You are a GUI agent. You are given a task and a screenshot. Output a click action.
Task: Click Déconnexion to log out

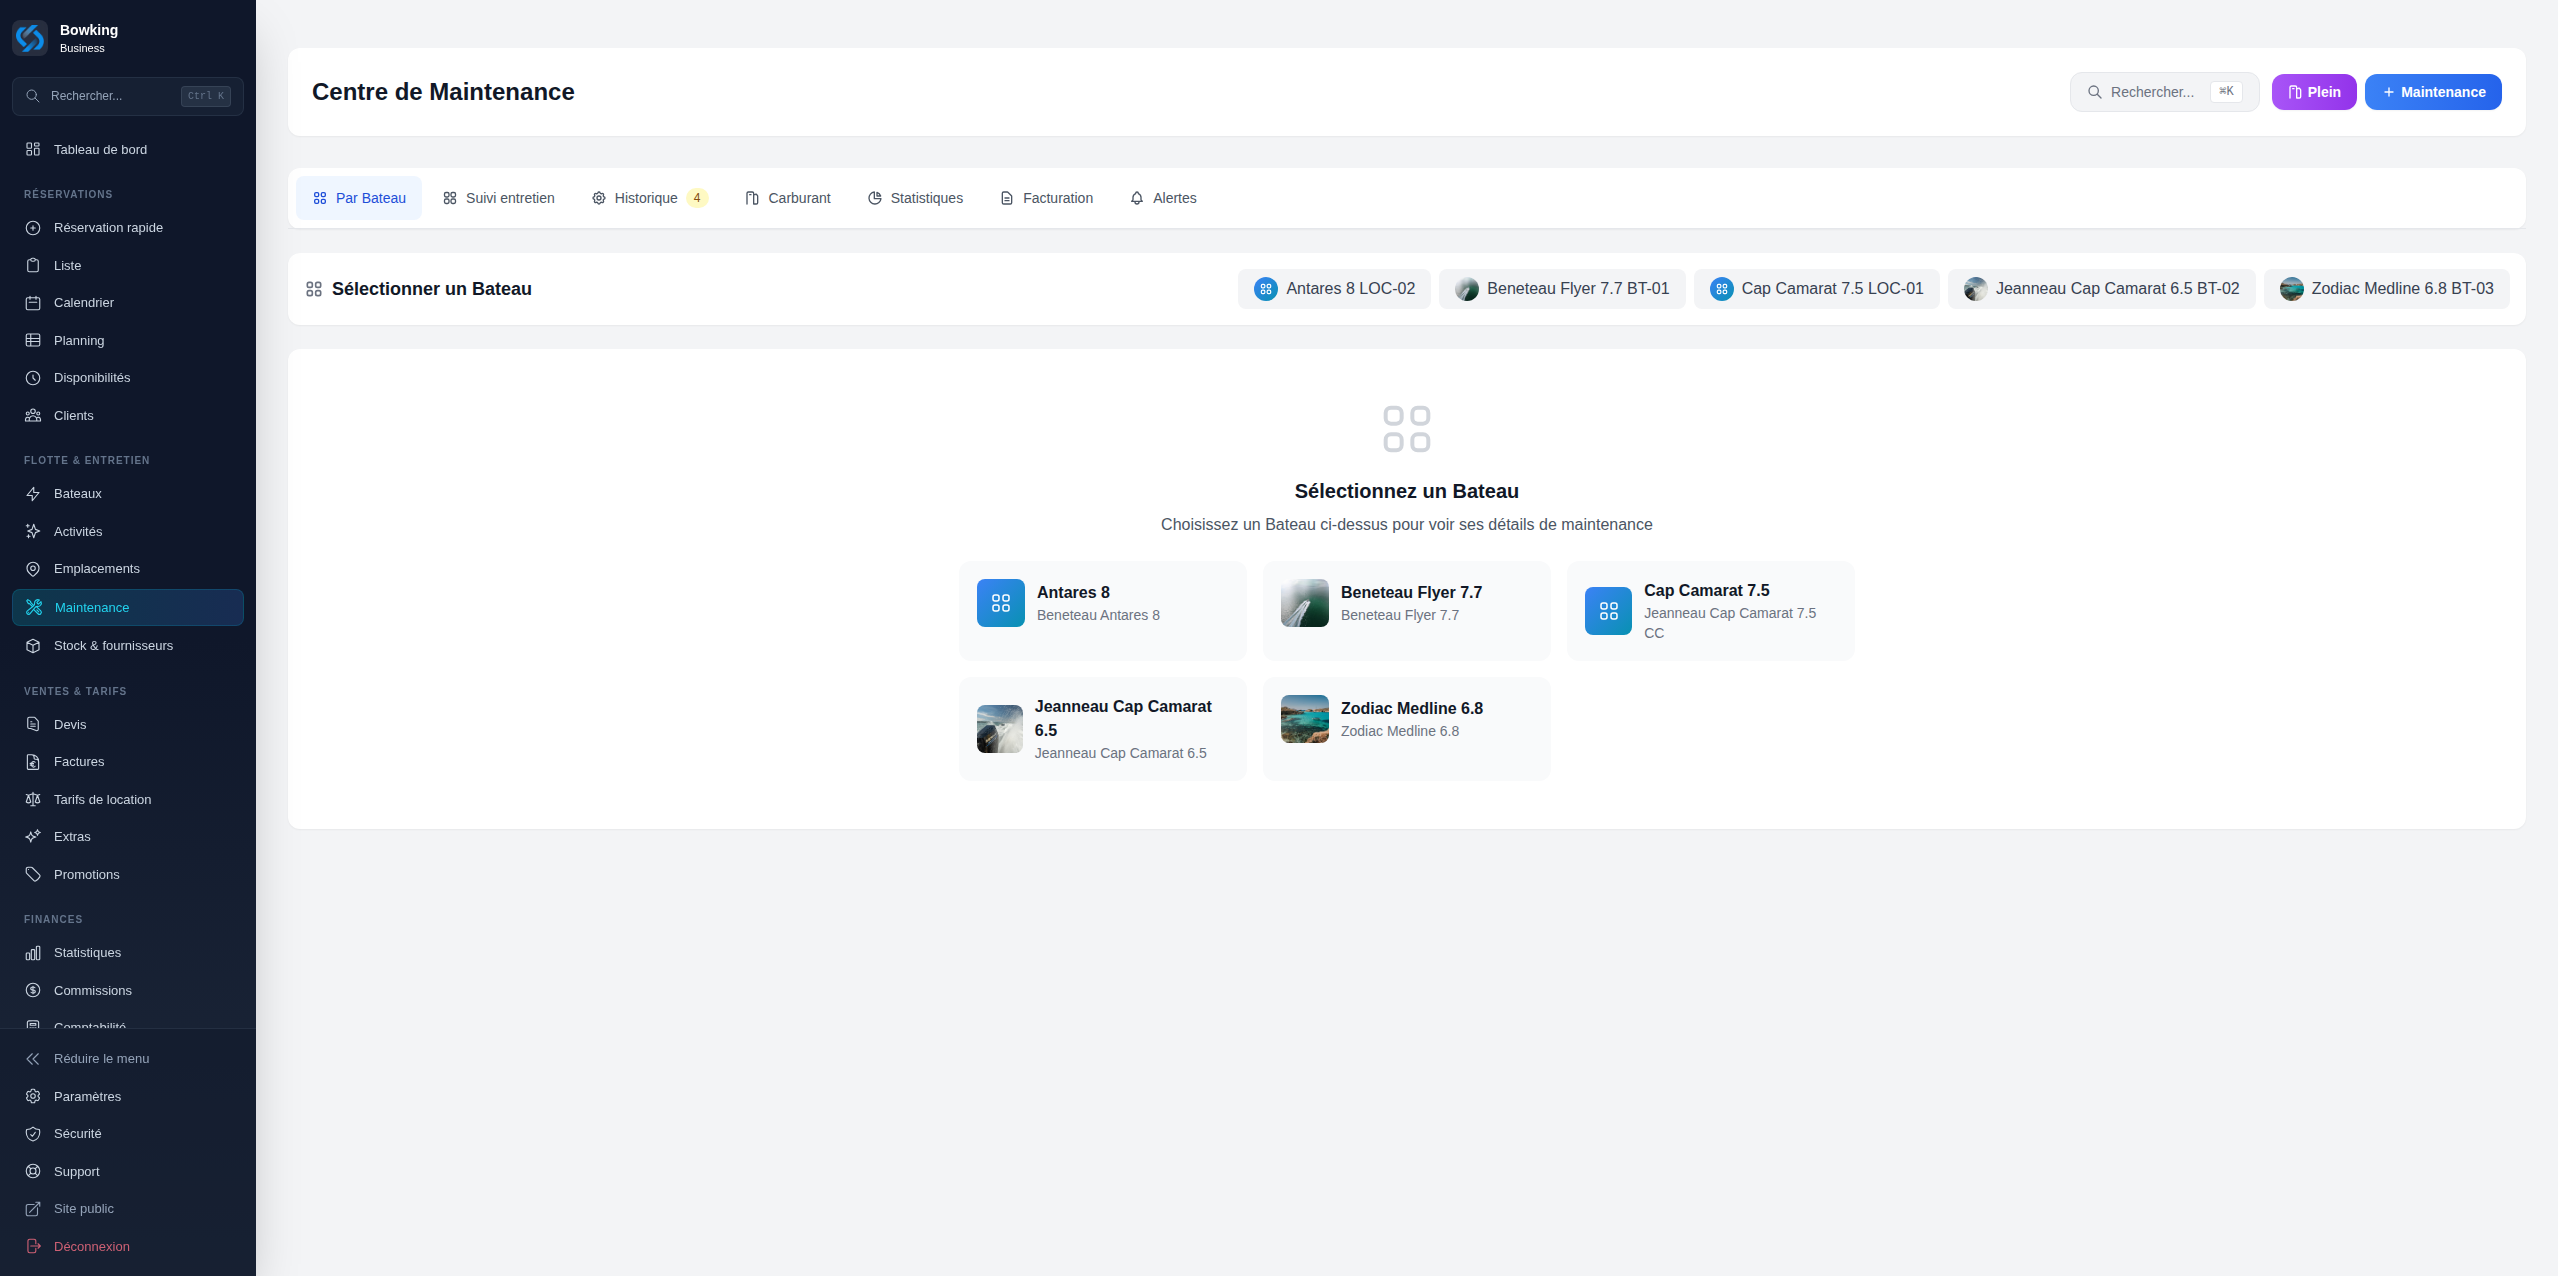[x=128, y=1247]
